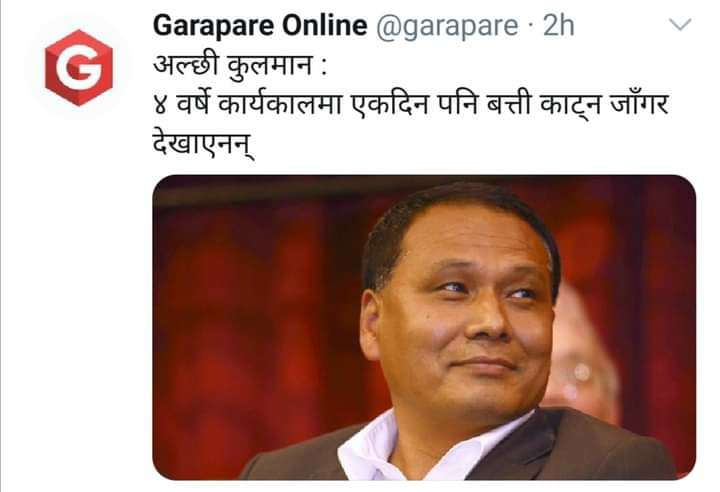Open the tweet via 2h timestamp

tap(558, 26)
